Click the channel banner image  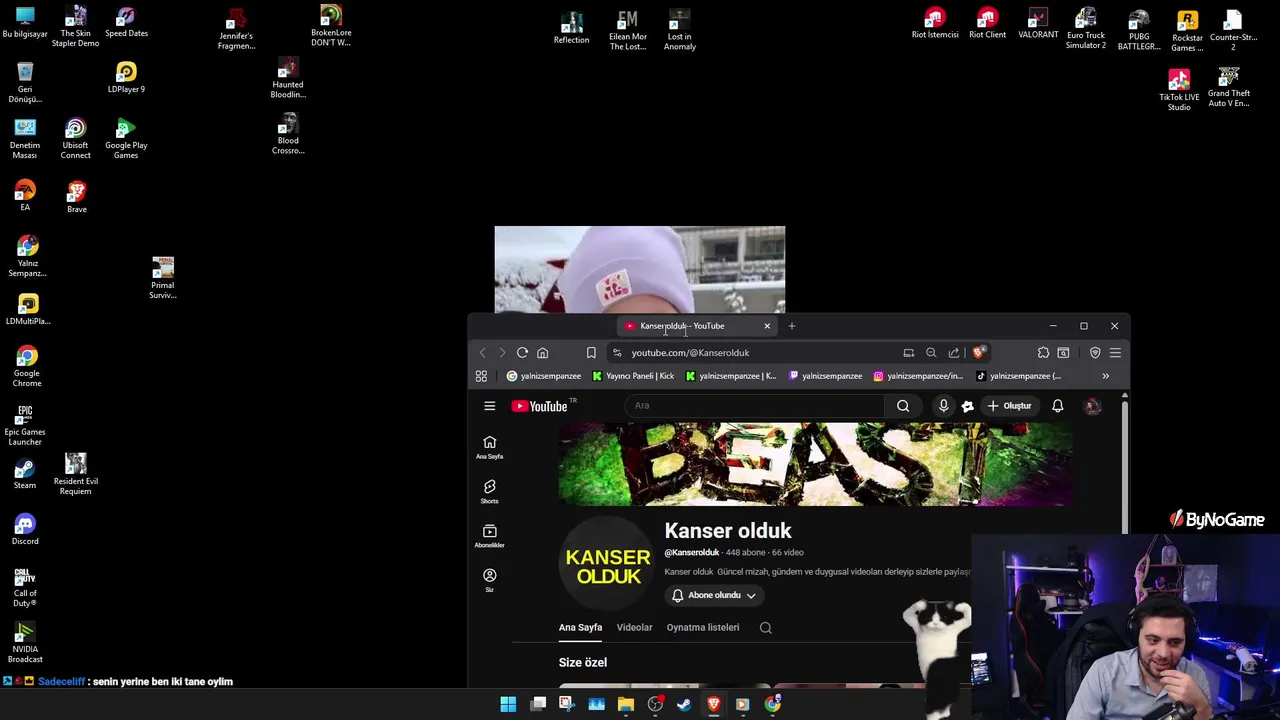pyautogui.click(x=815, y=464)
